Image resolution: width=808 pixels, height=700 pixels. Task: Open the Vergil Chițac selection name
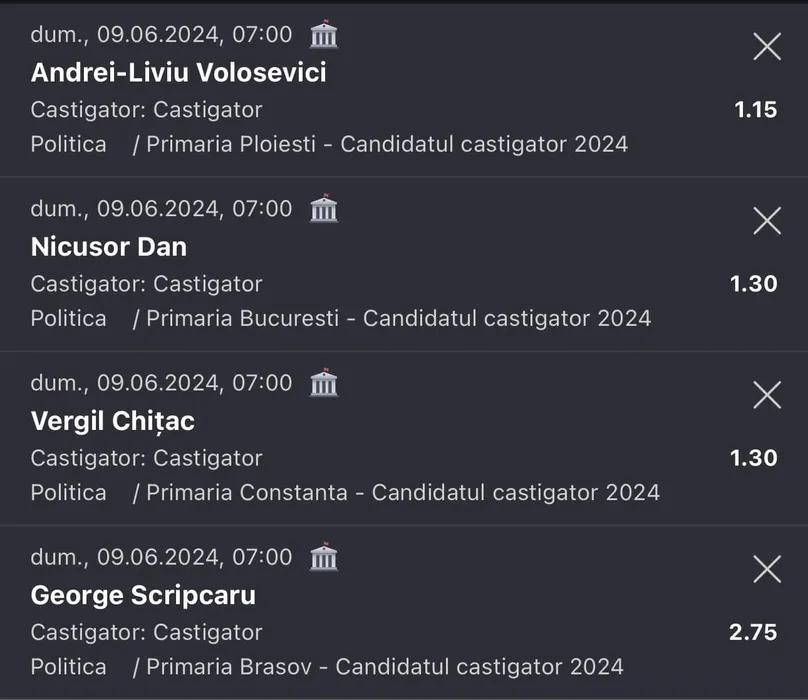113,421
